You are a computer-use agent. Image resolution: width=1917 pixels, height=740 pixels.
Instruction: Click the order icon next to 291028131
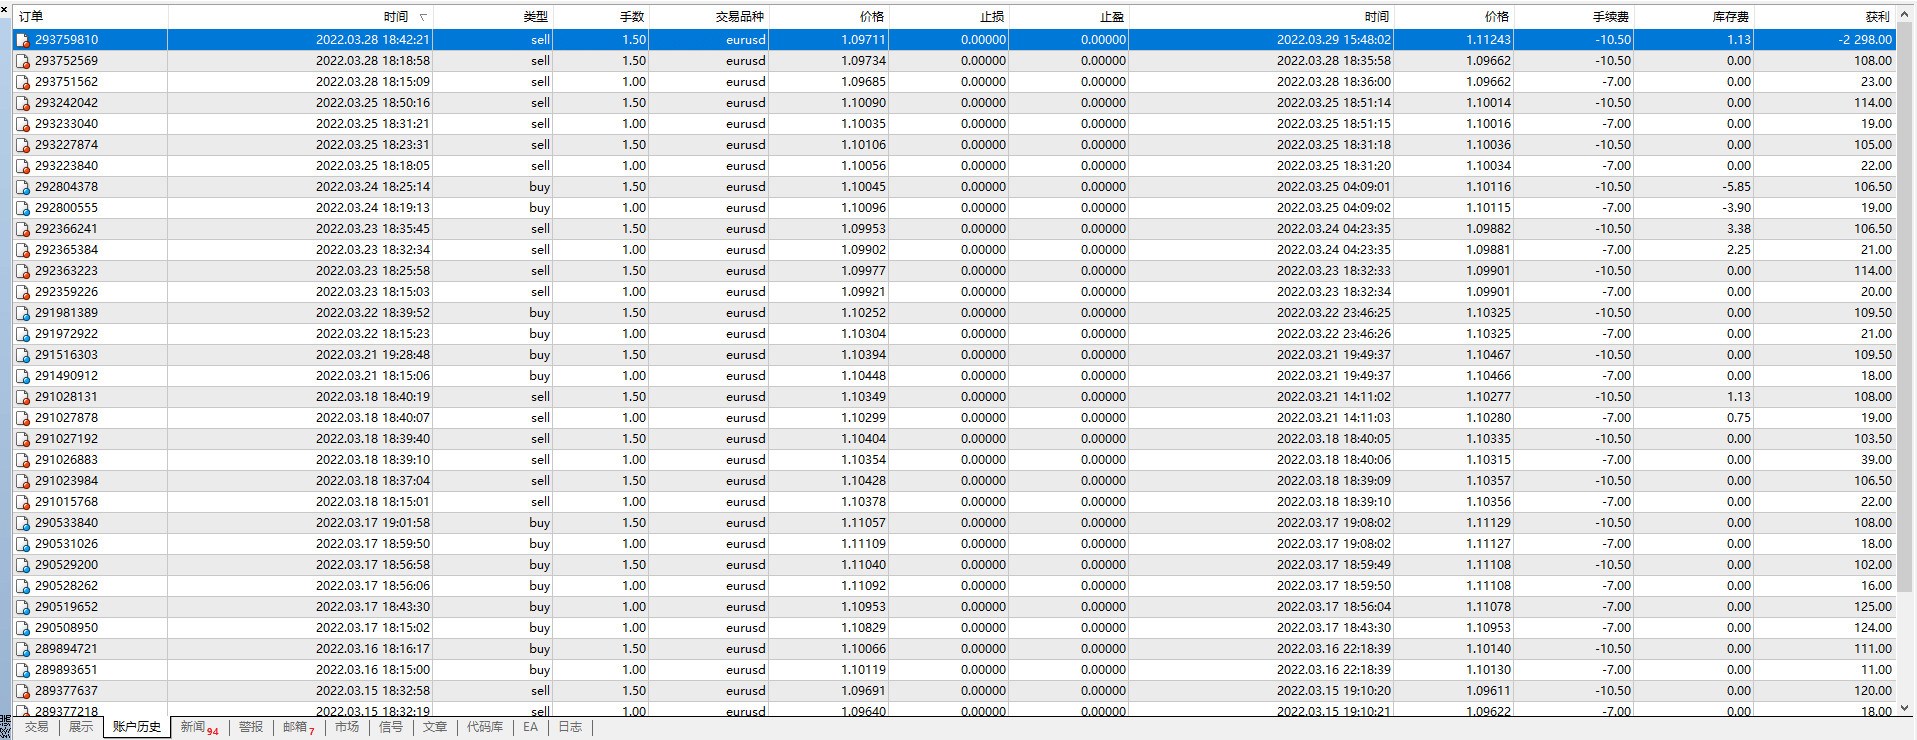(x=23, y=397)
